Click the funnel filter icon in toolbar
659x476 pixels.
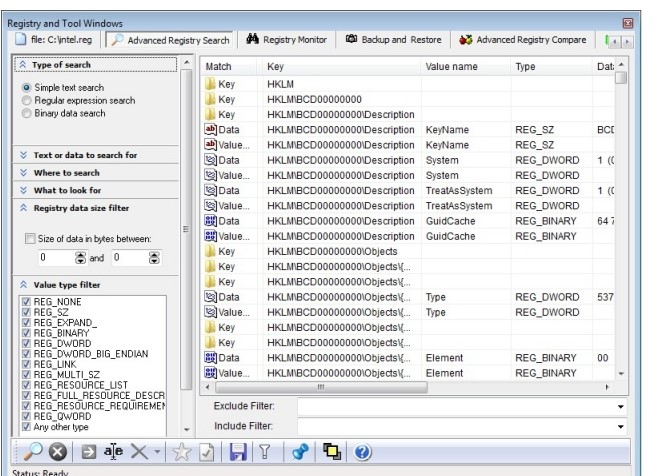click(x=264, y=452)
